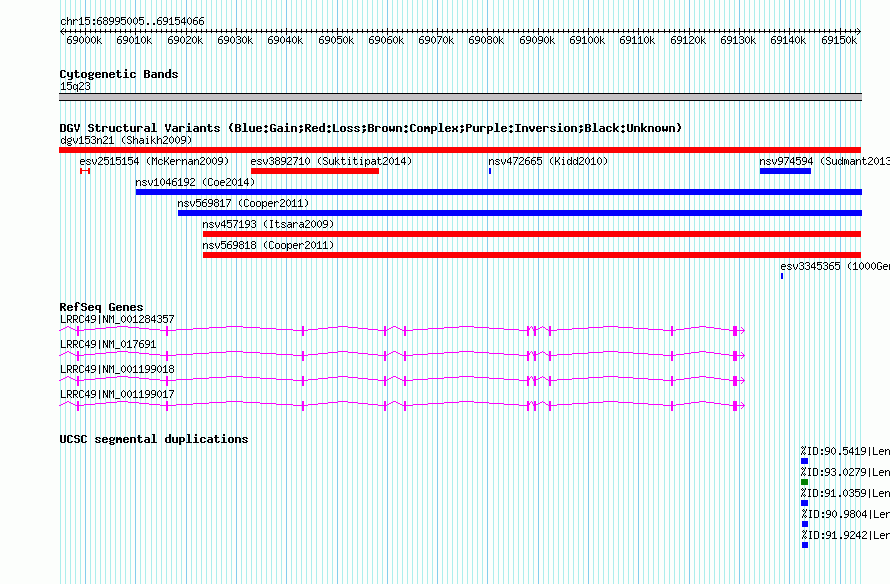890x584 pixels.
Task: Open esv2515154 (McKernan2009) variant label
Action: [154, 161]
